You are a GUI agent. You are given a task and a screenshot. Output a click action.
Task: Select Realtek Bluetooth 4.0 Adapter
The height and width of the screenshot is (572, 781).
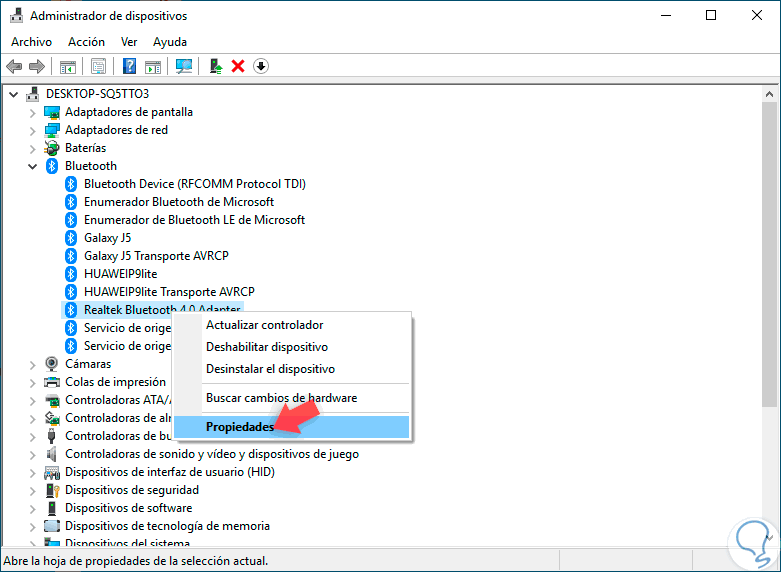tap(162, 309)
